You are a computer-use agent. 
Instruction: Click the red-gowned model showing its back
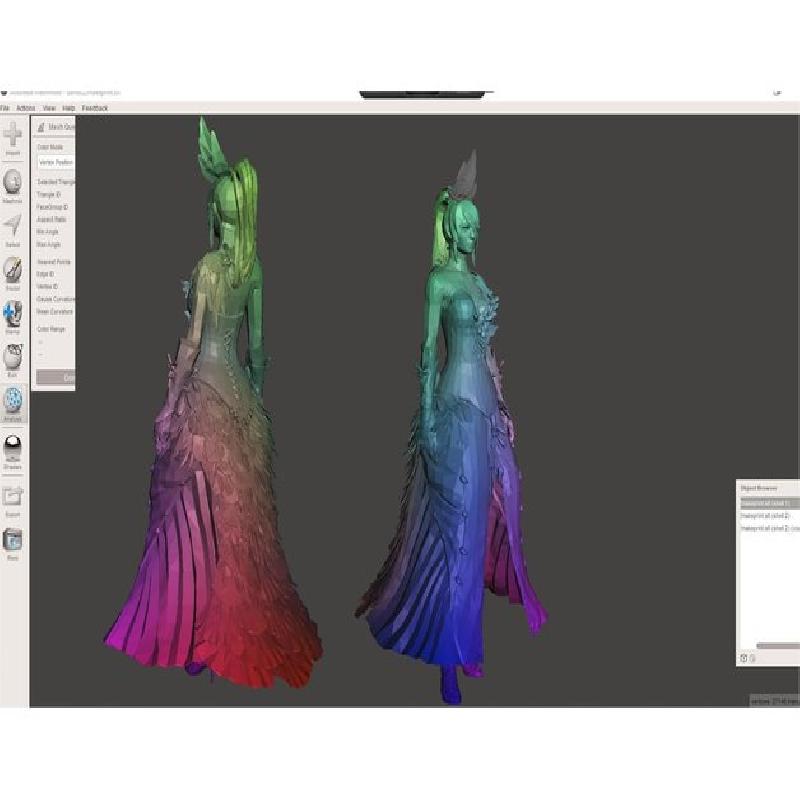pyautogui.click(x=214, y=403)
